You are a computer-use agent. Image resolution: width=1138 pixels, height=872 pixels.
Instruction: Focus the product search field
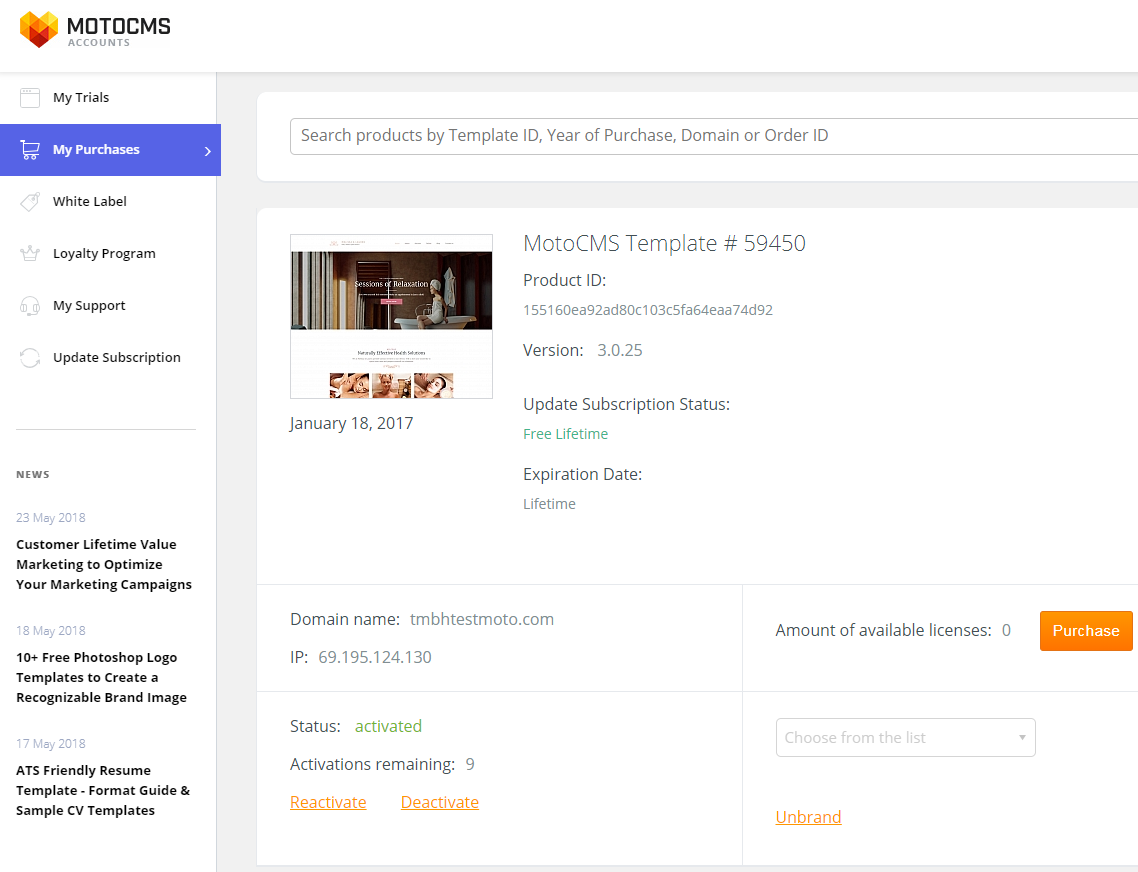click(x=714, y=136)
